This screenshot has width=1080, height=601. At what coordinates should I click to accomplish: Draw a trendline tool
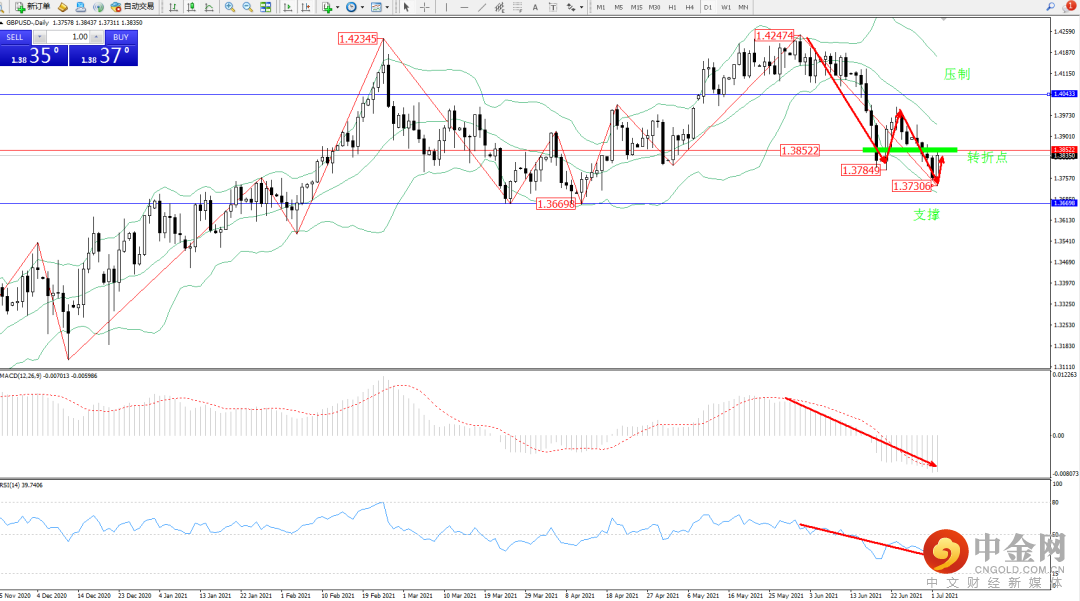(482, 7)
